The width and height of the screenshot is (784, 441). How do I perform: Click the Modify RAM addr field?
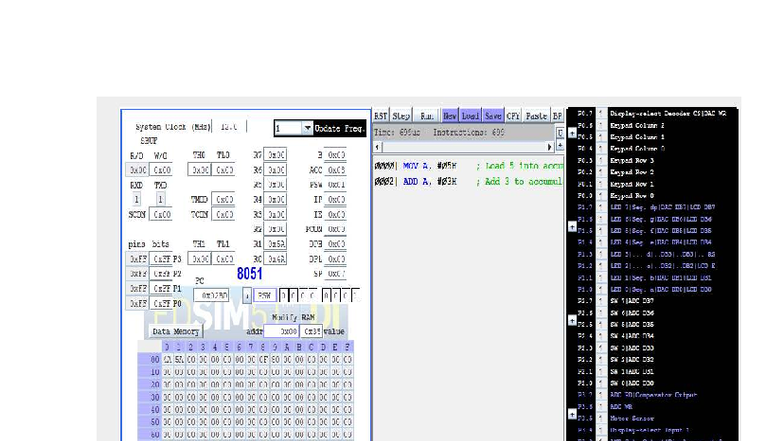pyautogui.click(x=281, y=332)
